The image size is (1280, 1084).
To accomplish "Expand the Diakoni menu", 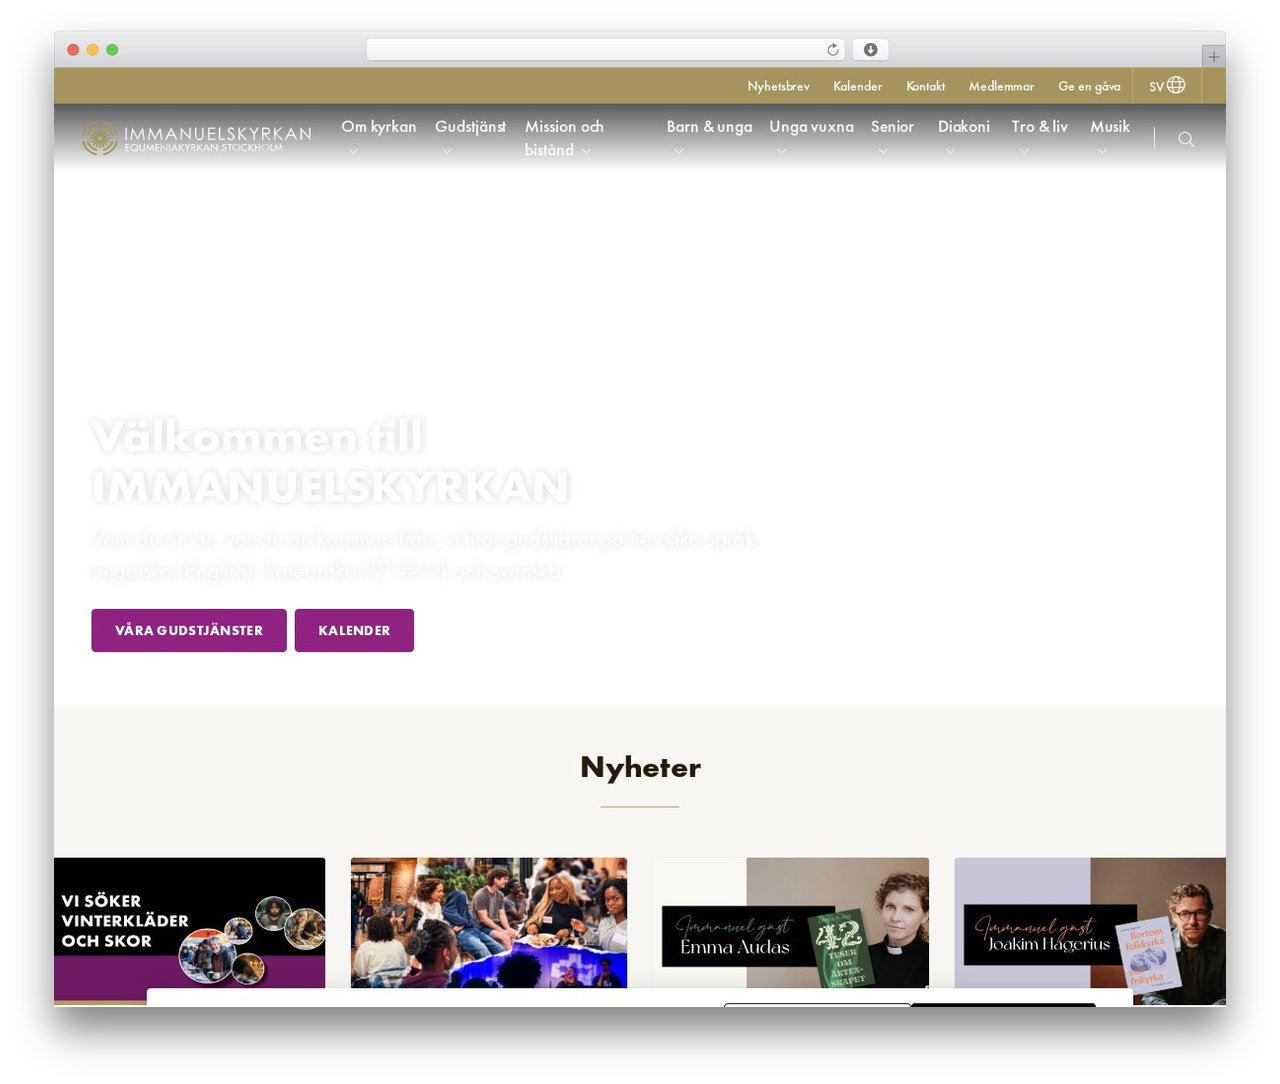I will click(963, 137).
